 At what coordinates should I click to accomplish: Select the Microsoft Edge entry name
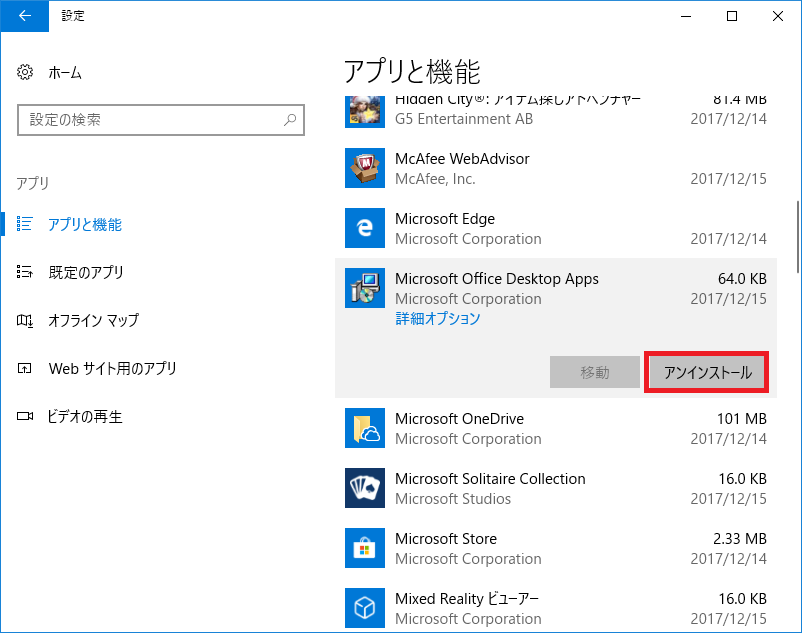tap(445, 219)
